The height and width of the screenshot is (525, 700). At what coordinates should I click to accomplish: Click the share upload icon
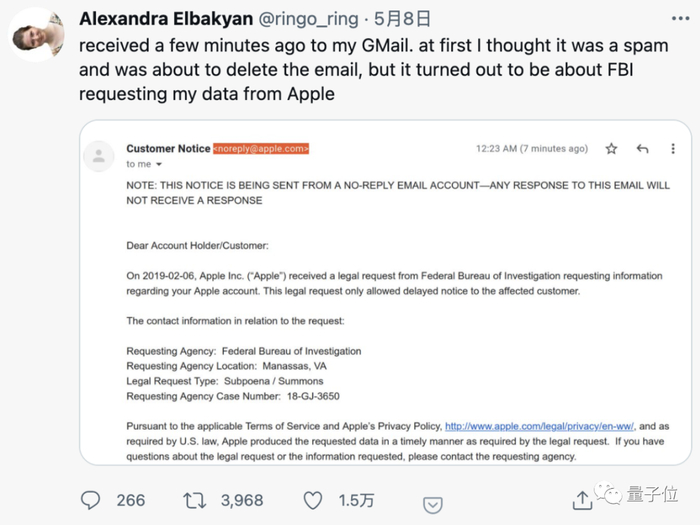582,500
